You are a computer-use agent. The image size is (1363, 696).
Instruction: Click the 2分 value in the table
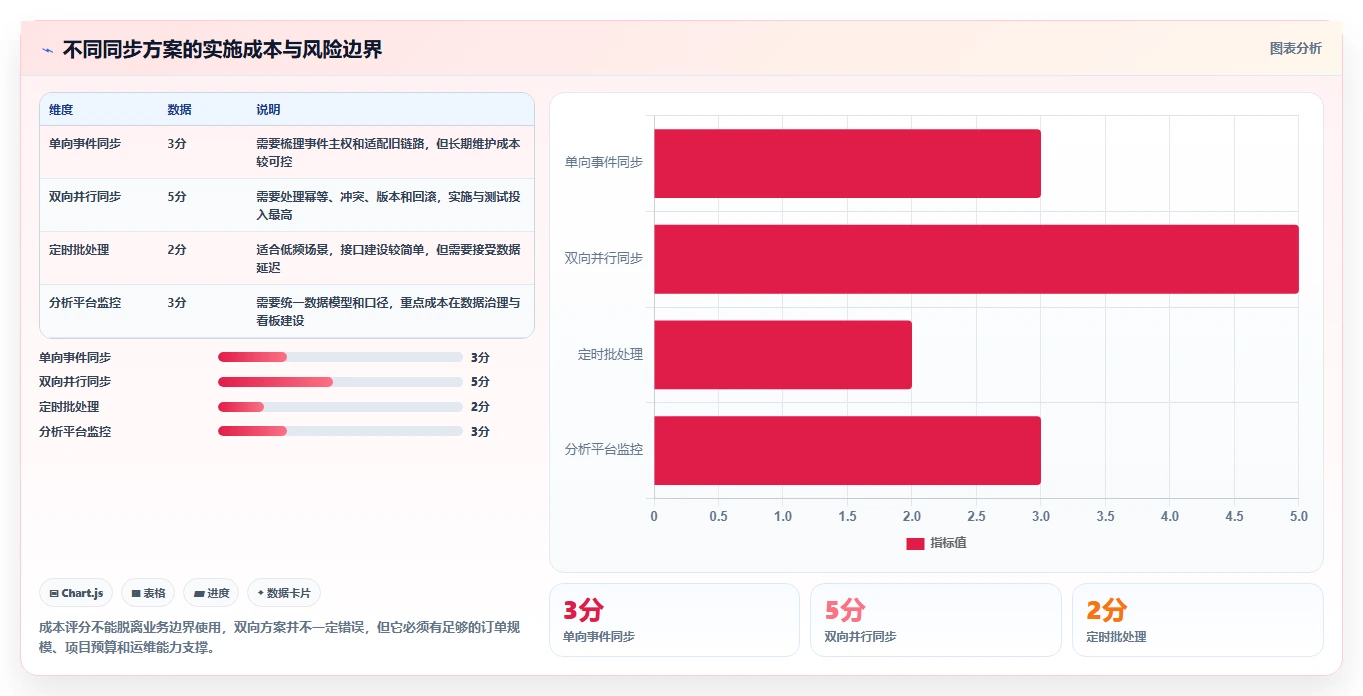(x=177, y=250)
